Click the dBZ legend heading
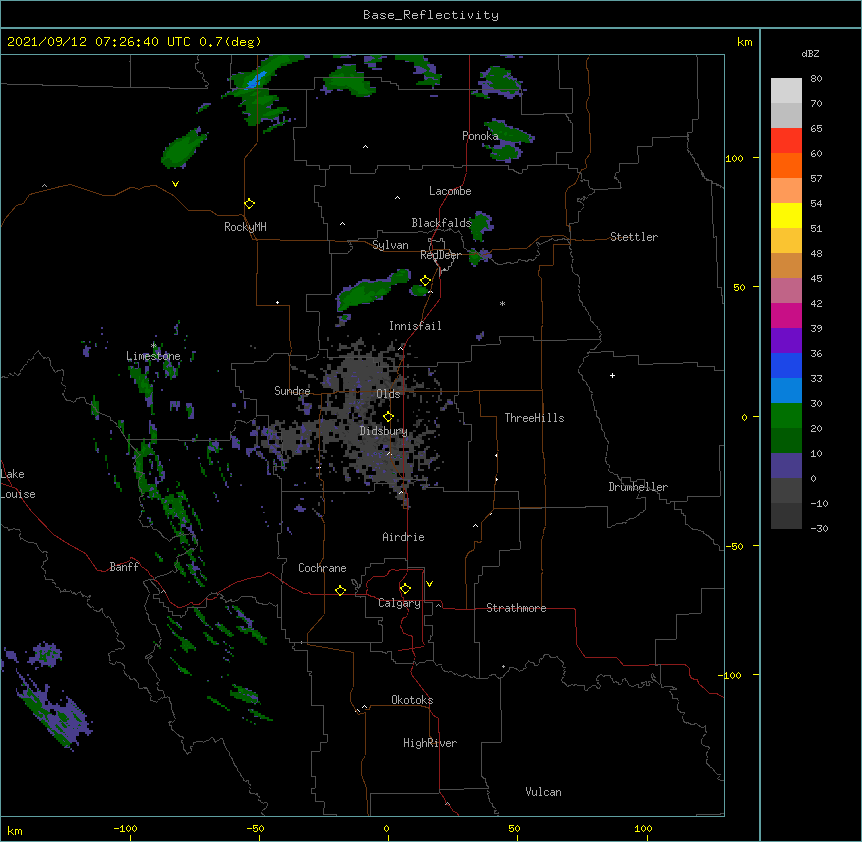The width and height of the screenshot is (862, 842). coord(810,53)
